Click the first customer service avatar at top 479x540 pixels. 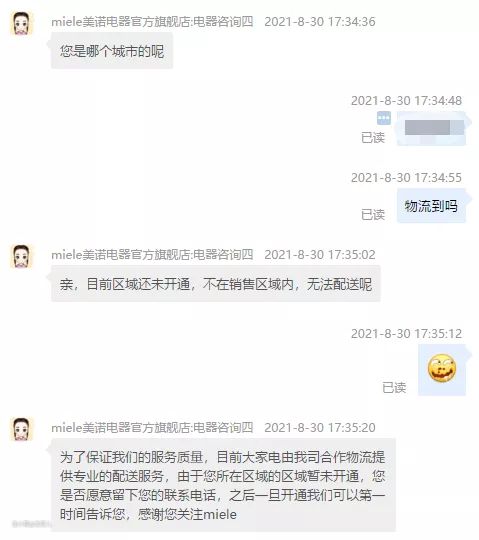tap(22, 23)
